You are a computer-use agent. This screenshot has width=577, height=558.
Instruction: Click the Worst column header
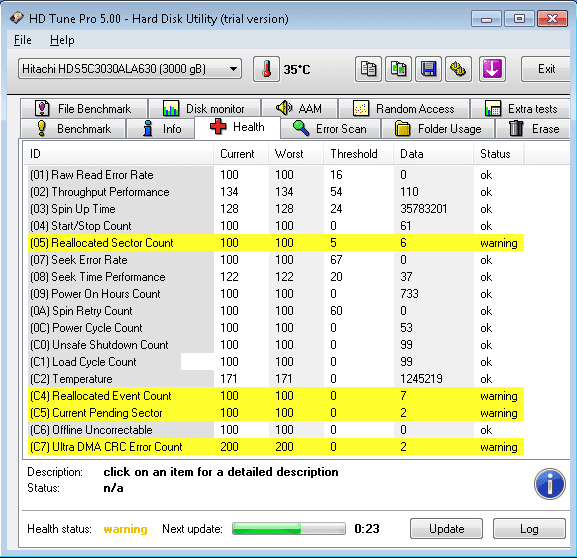pyautogui.click(x=296, y=153)
